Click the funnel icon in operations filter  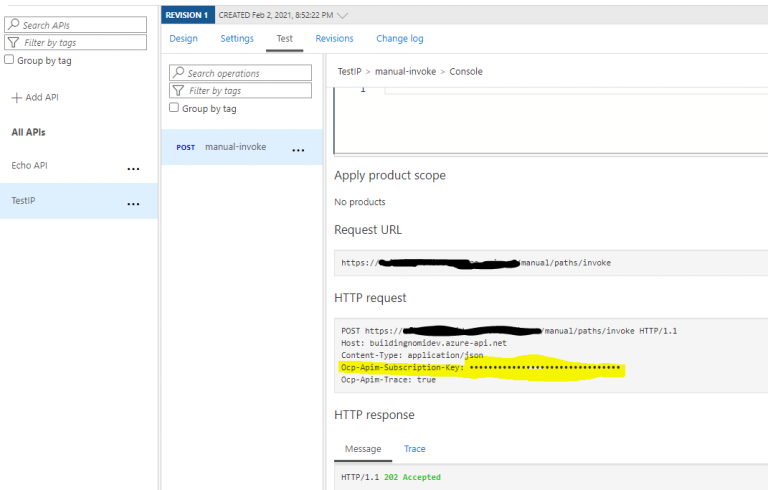click(x=178, y=91)
